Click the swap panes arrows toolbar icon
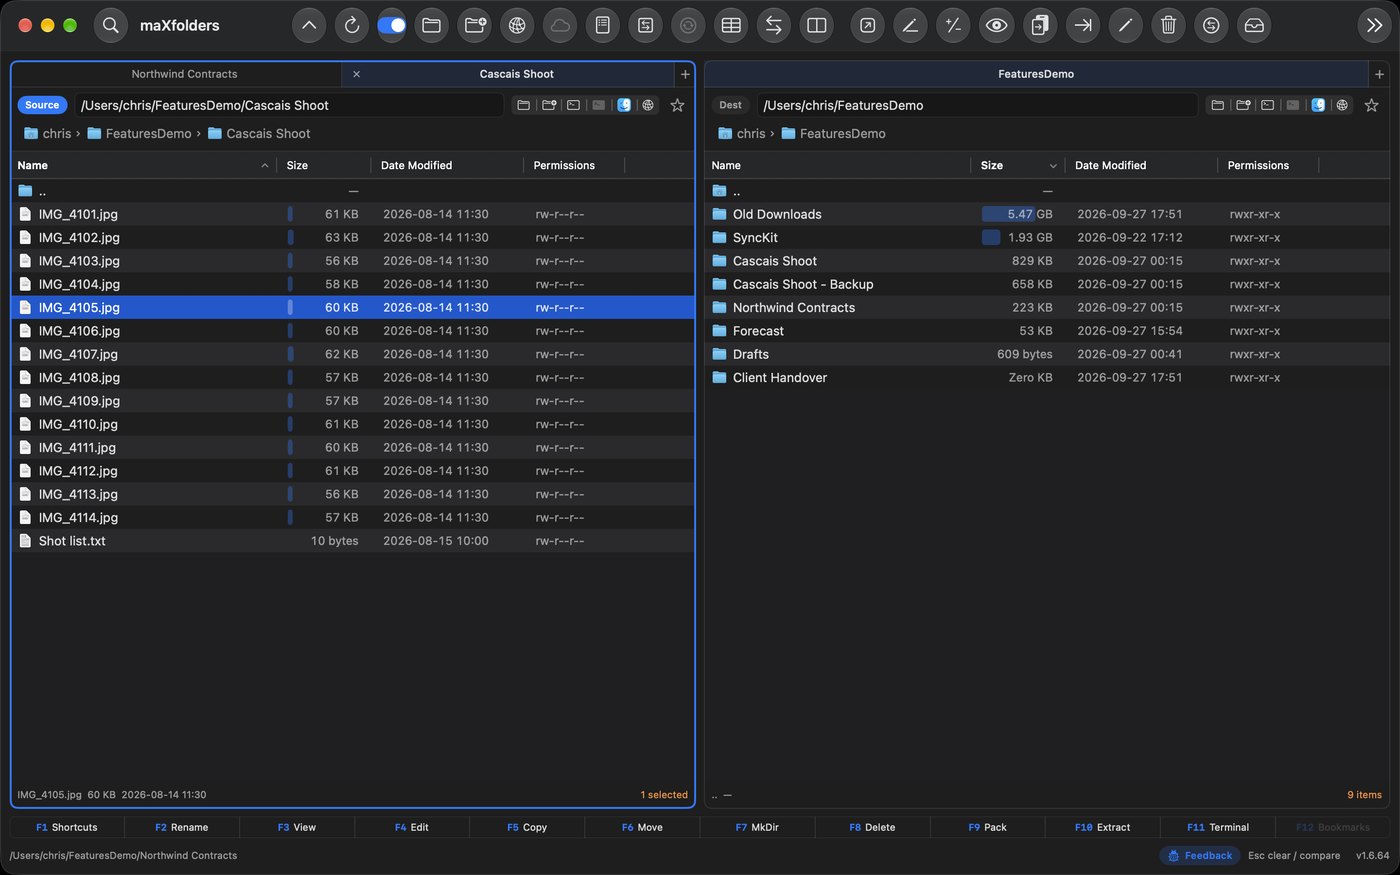 click(x=773, y=26)
